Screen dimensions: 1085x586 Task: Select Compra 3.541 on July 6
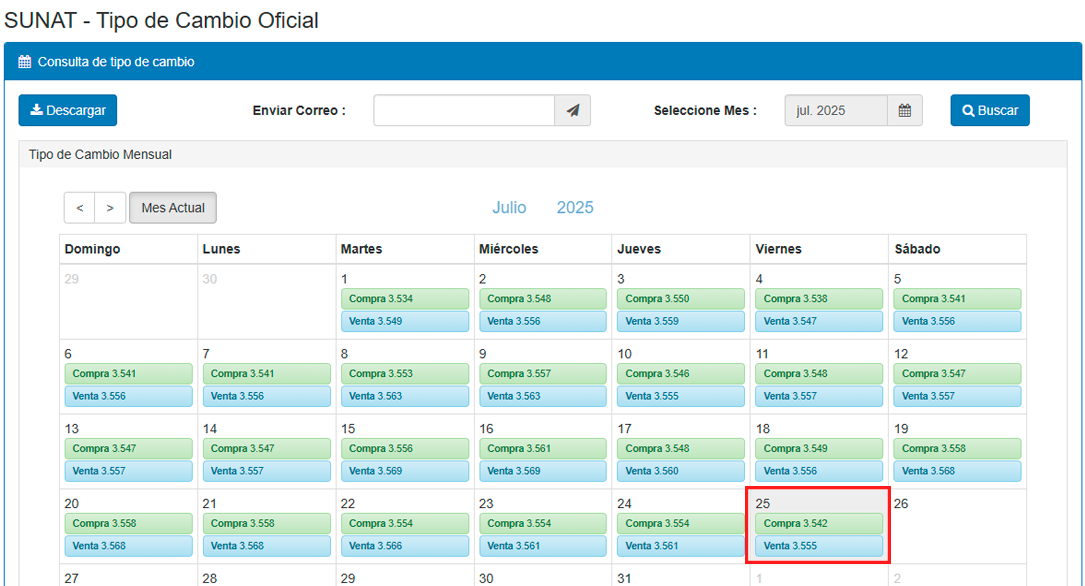129,374
